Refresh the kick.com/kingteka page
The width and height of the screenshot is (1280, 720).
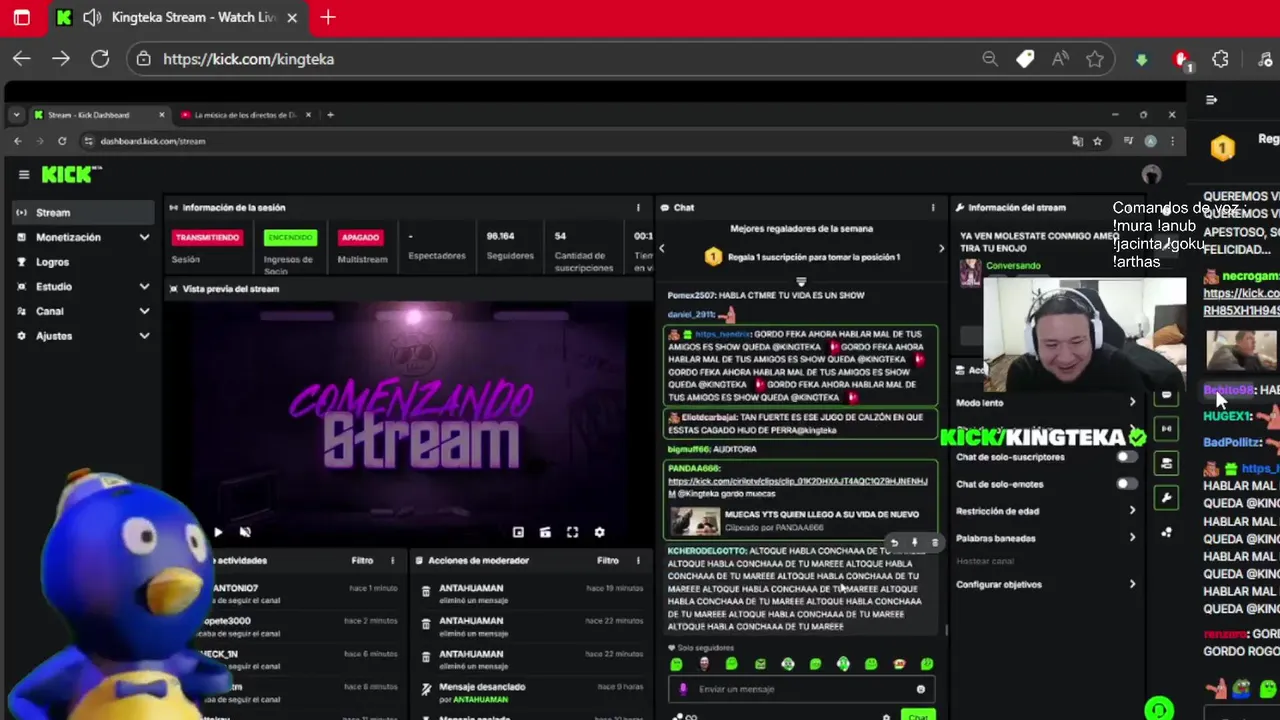[x=100, y=59]
